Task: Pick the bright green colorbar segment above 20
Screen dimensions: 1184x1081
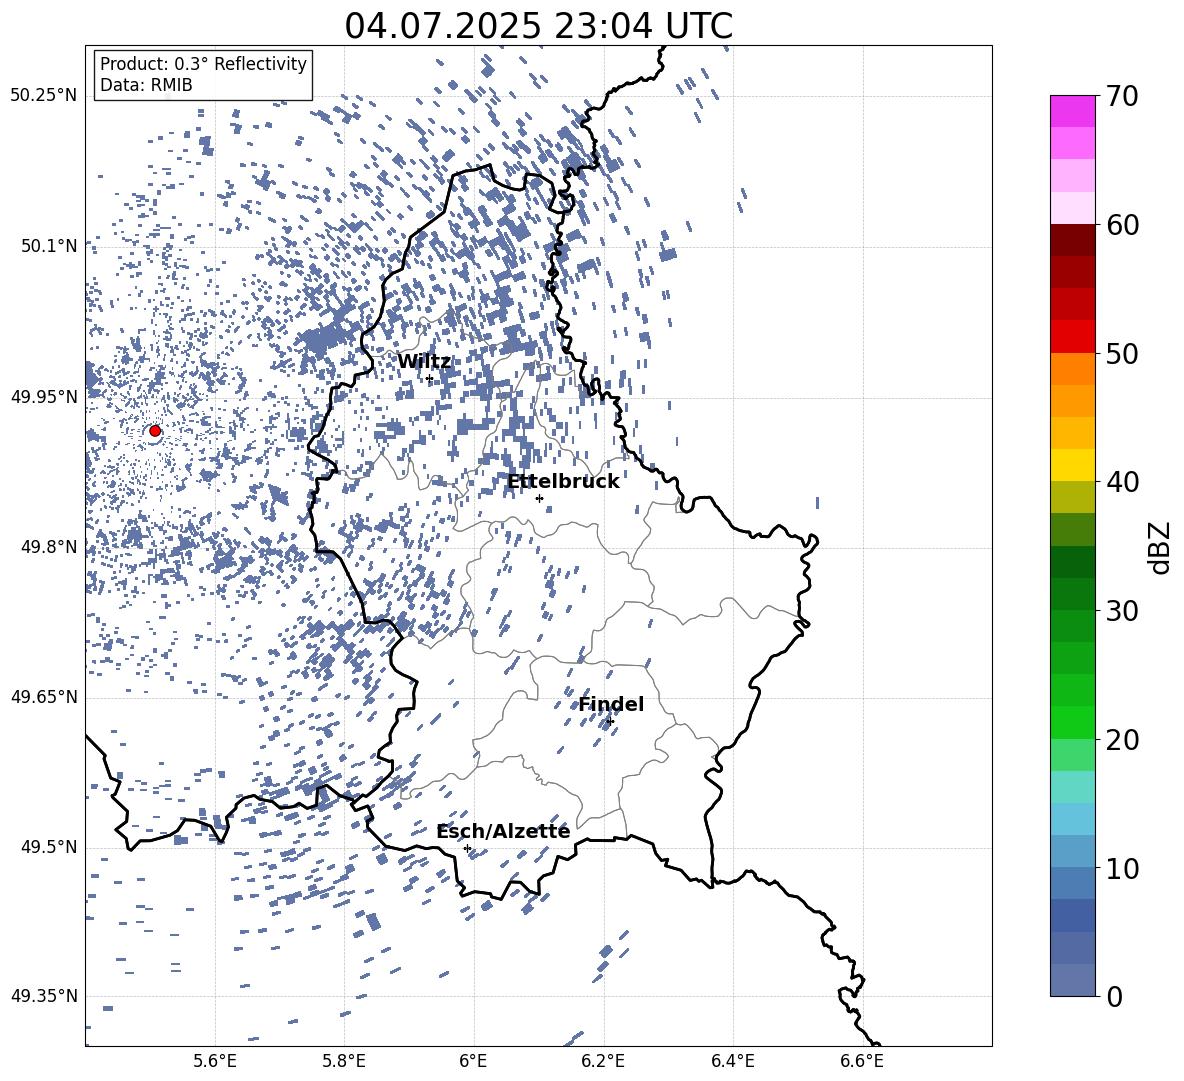Action: coord(1073,722)
